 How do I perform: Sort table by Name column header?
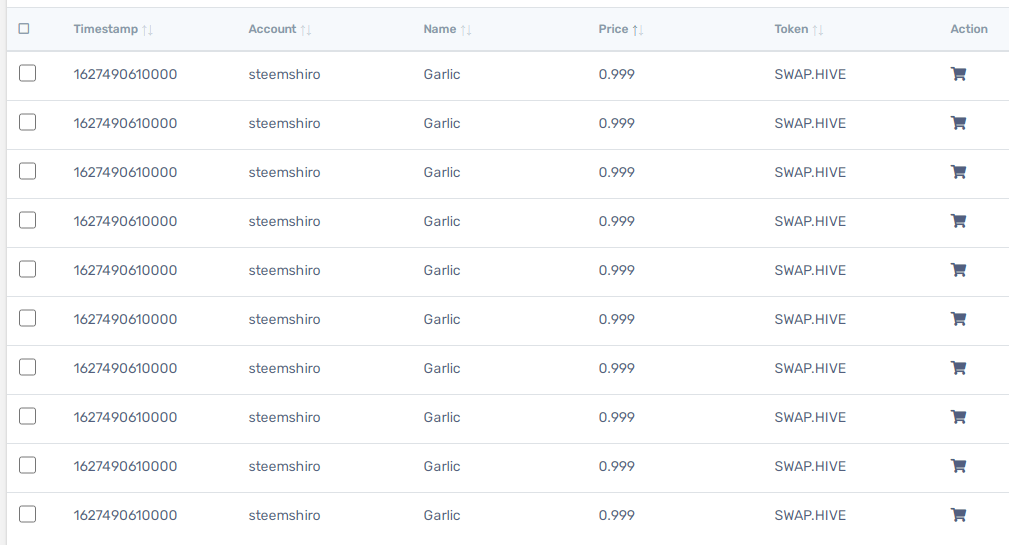pyautogui.click(x=440, y=29)
